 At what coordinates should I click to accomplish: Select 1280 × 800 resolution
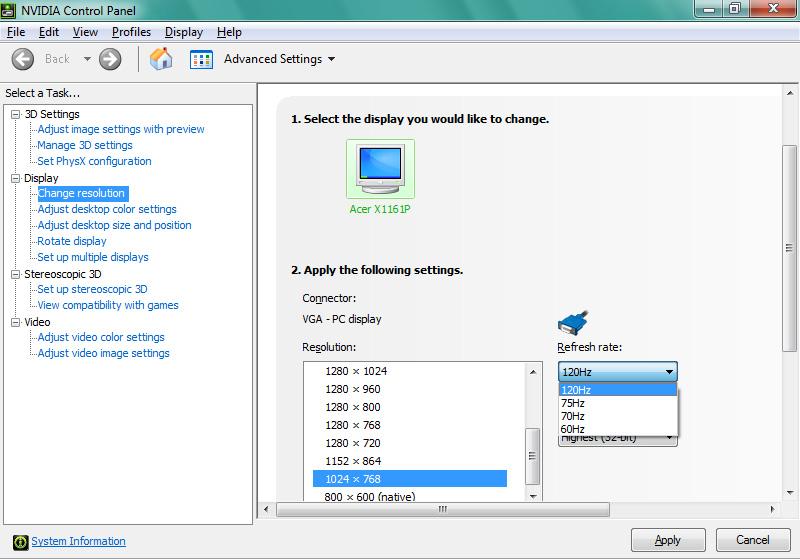tap(353, 407)
